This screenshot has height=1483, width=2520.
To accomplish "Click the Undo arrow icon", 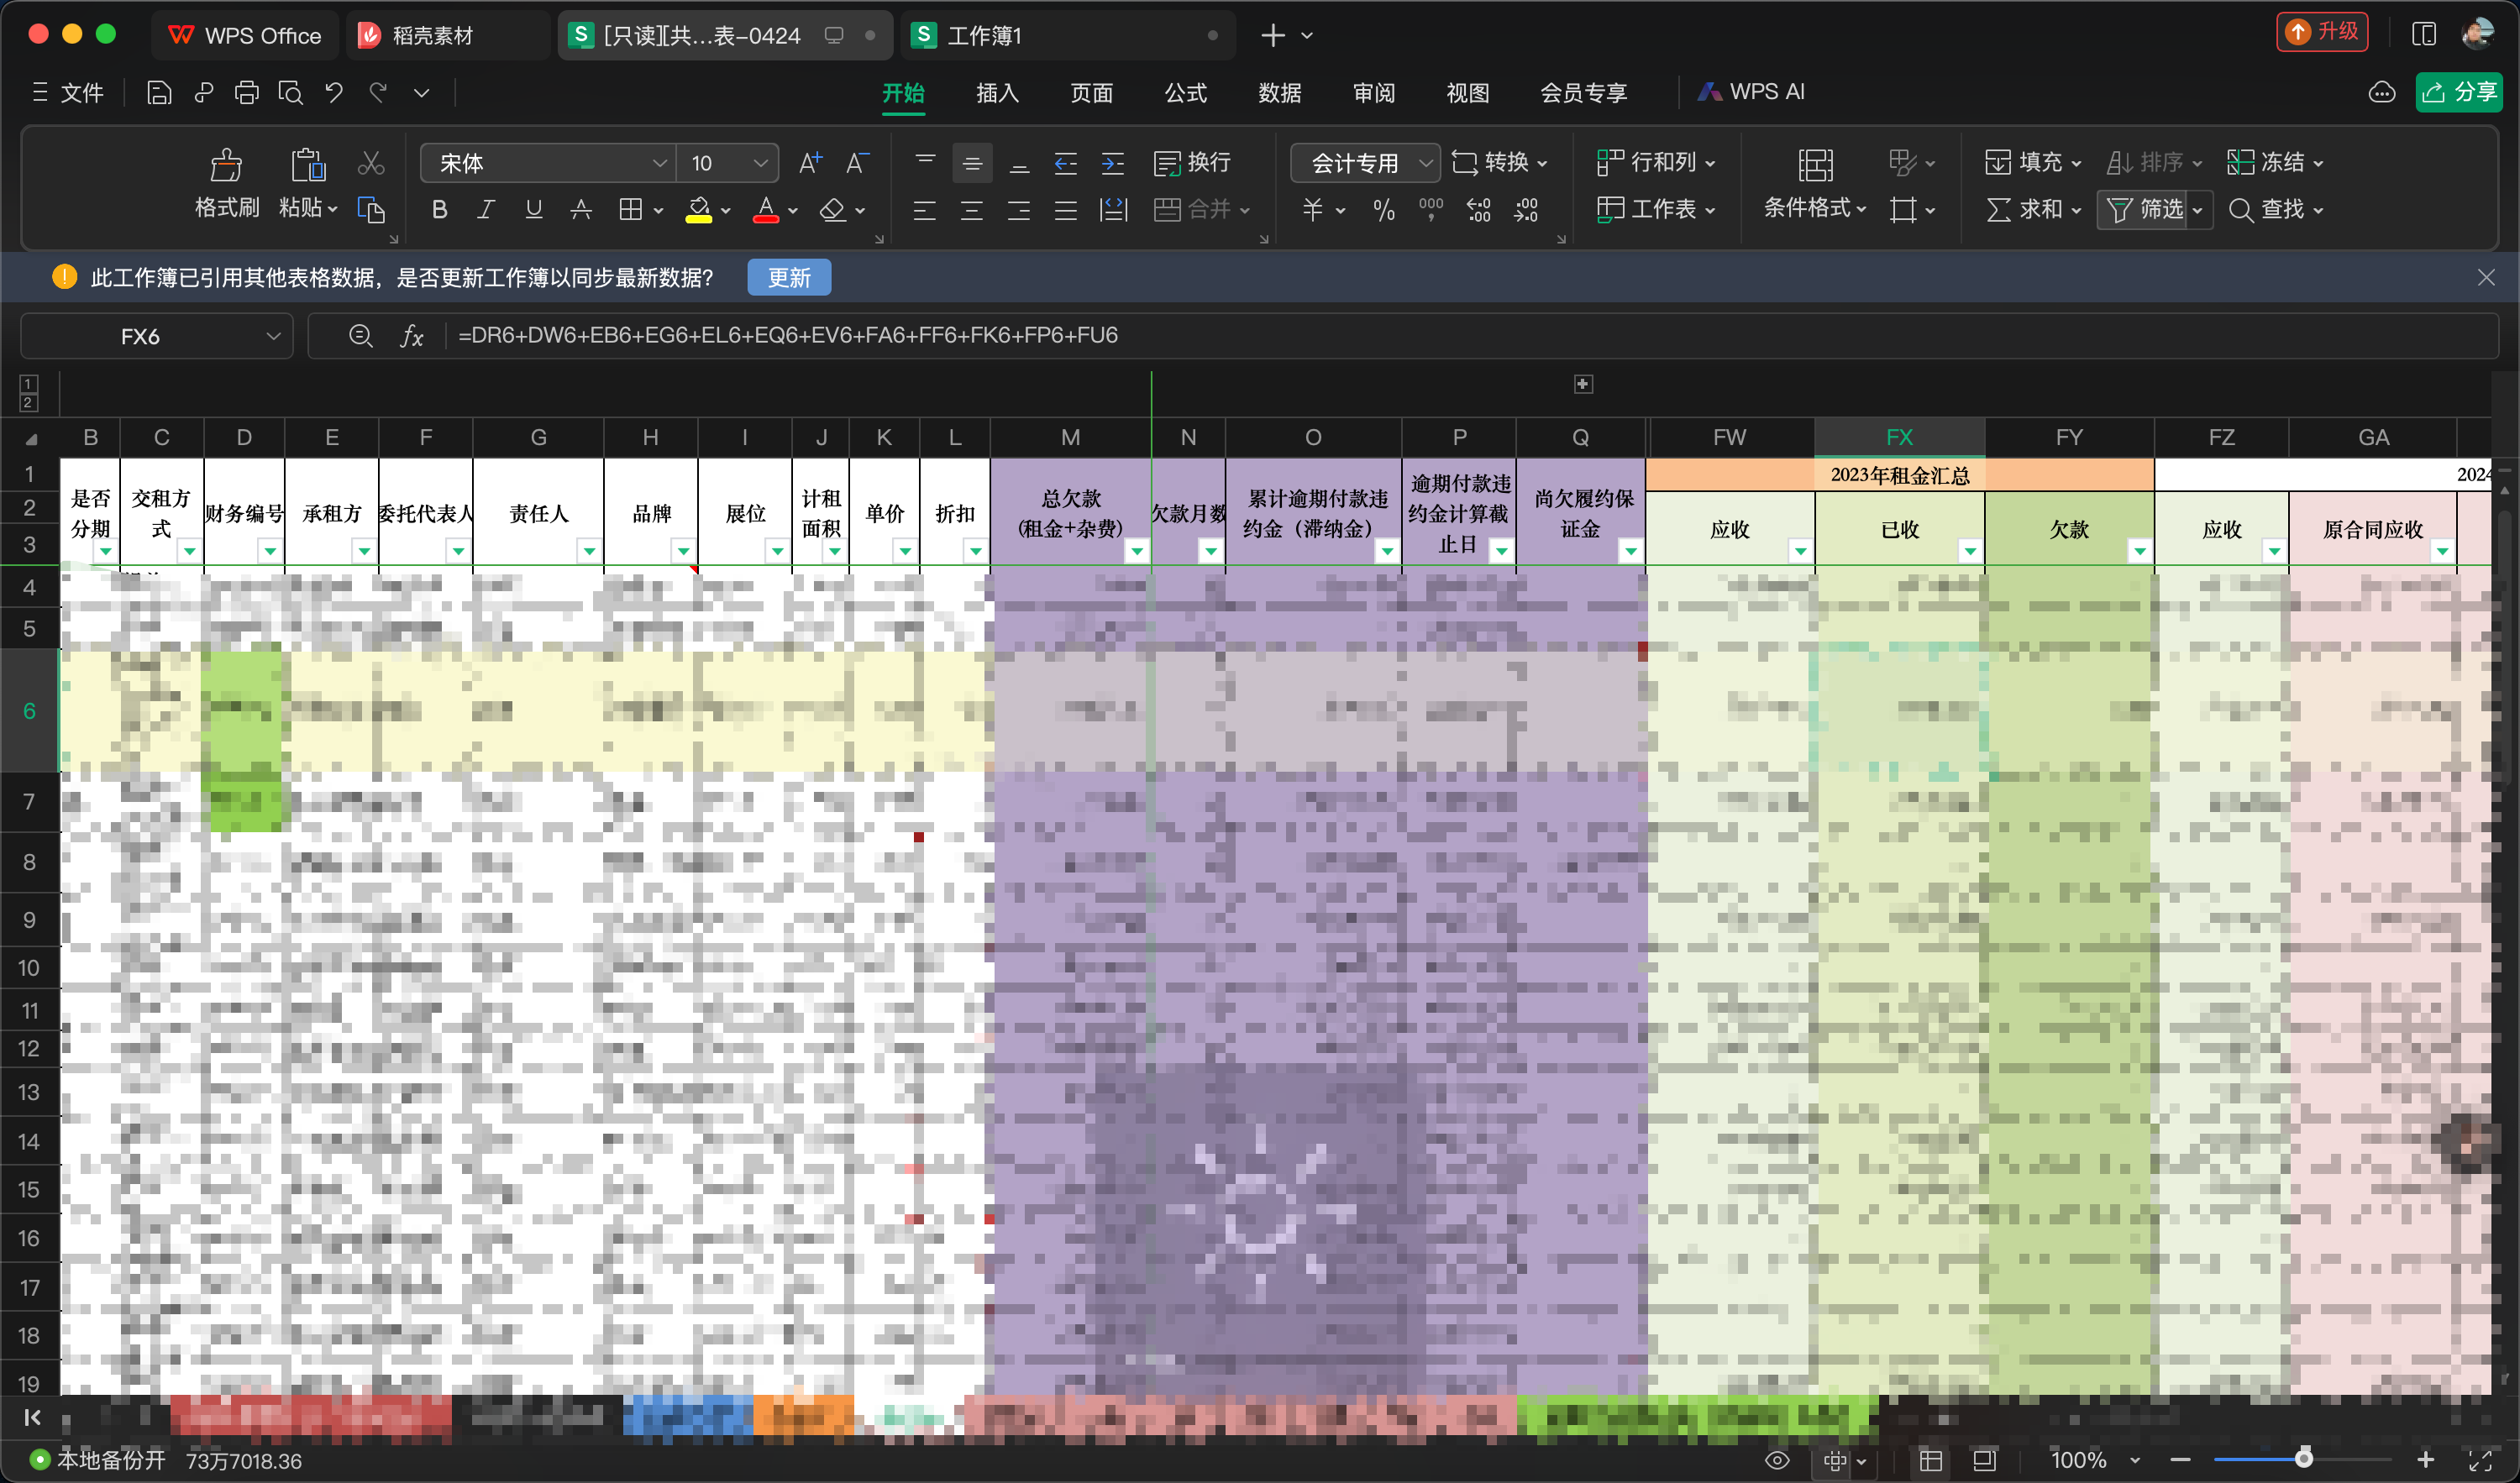I will pos(334,93).
